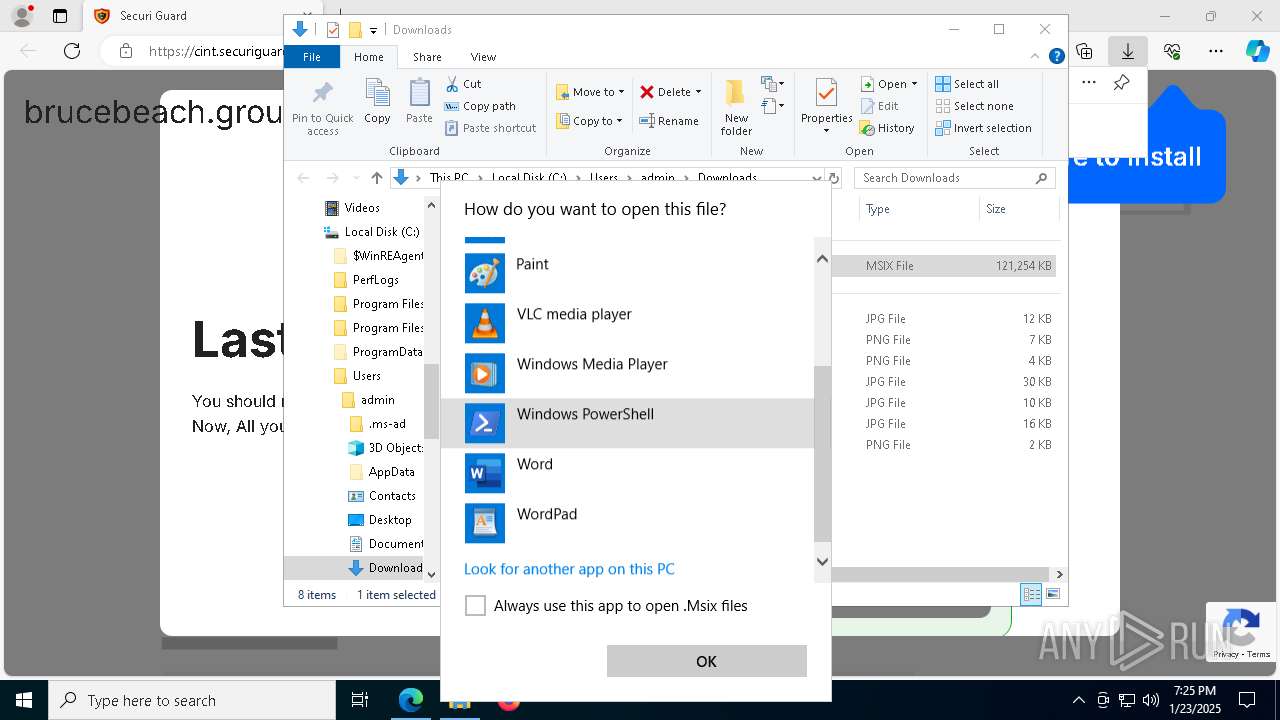Click Invert selection in ribbon
Screen dimensions: 1280x720
point(983,128)
